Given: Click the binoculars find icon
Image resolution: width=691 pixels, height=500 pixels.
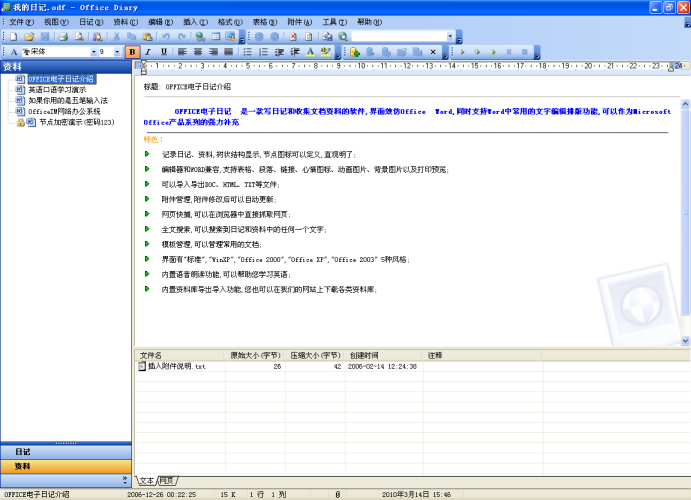Looking at the screenshot, I should [98, 37].
